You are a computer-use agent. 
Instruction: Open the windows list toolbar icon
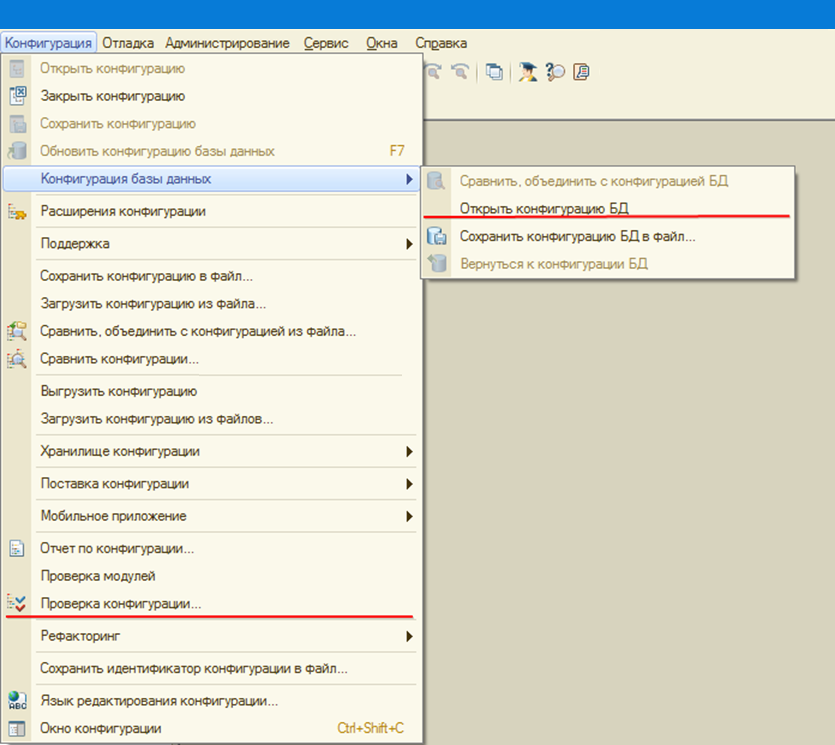pos(495,71)
